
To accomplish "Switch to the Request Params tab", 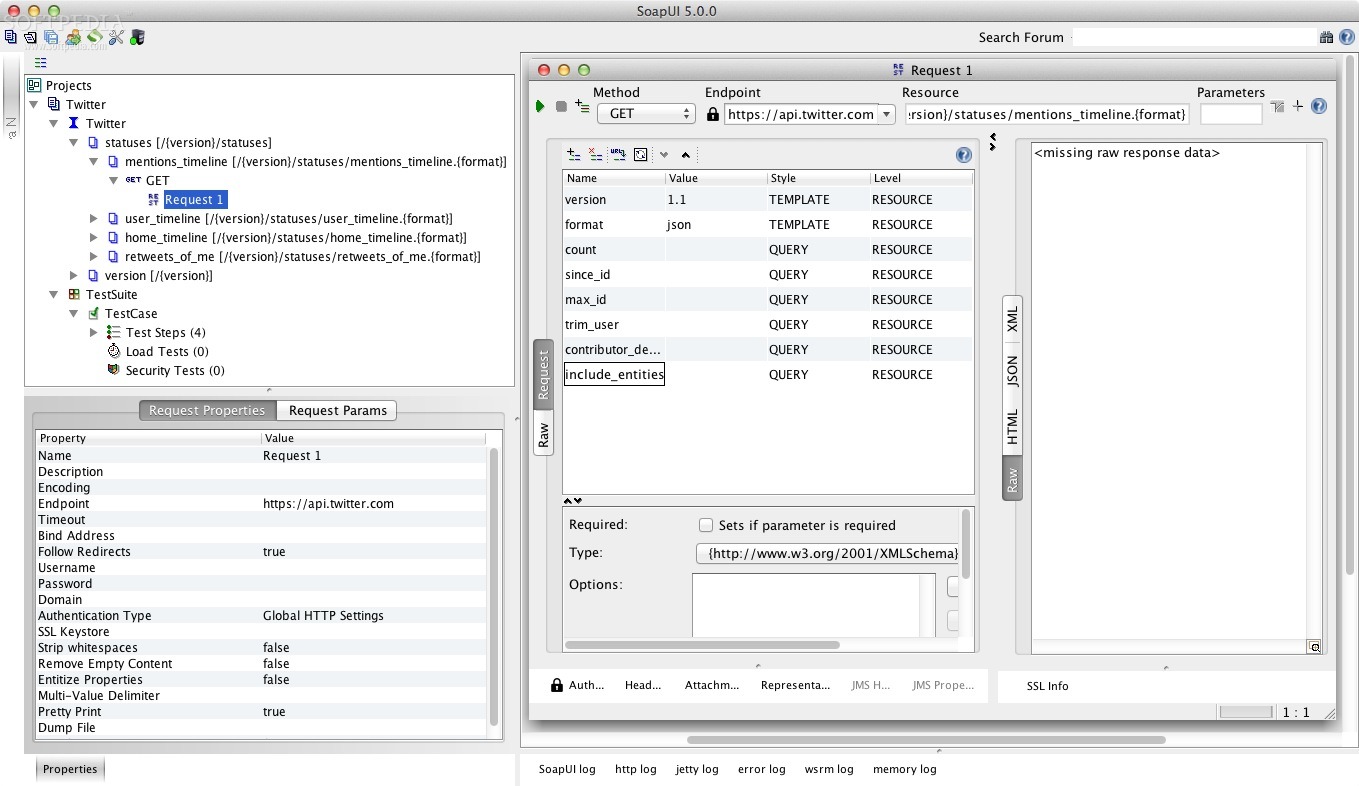I will (x=337, y=410).
